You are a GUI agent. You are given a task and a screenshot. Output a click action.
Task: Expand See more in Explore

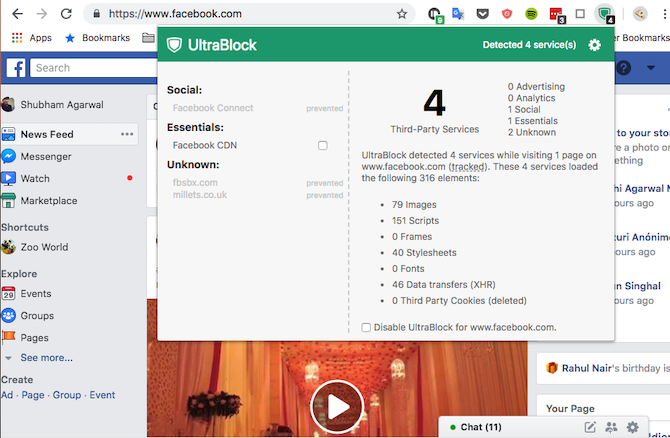pyautogui.click(x=47, y=358)
